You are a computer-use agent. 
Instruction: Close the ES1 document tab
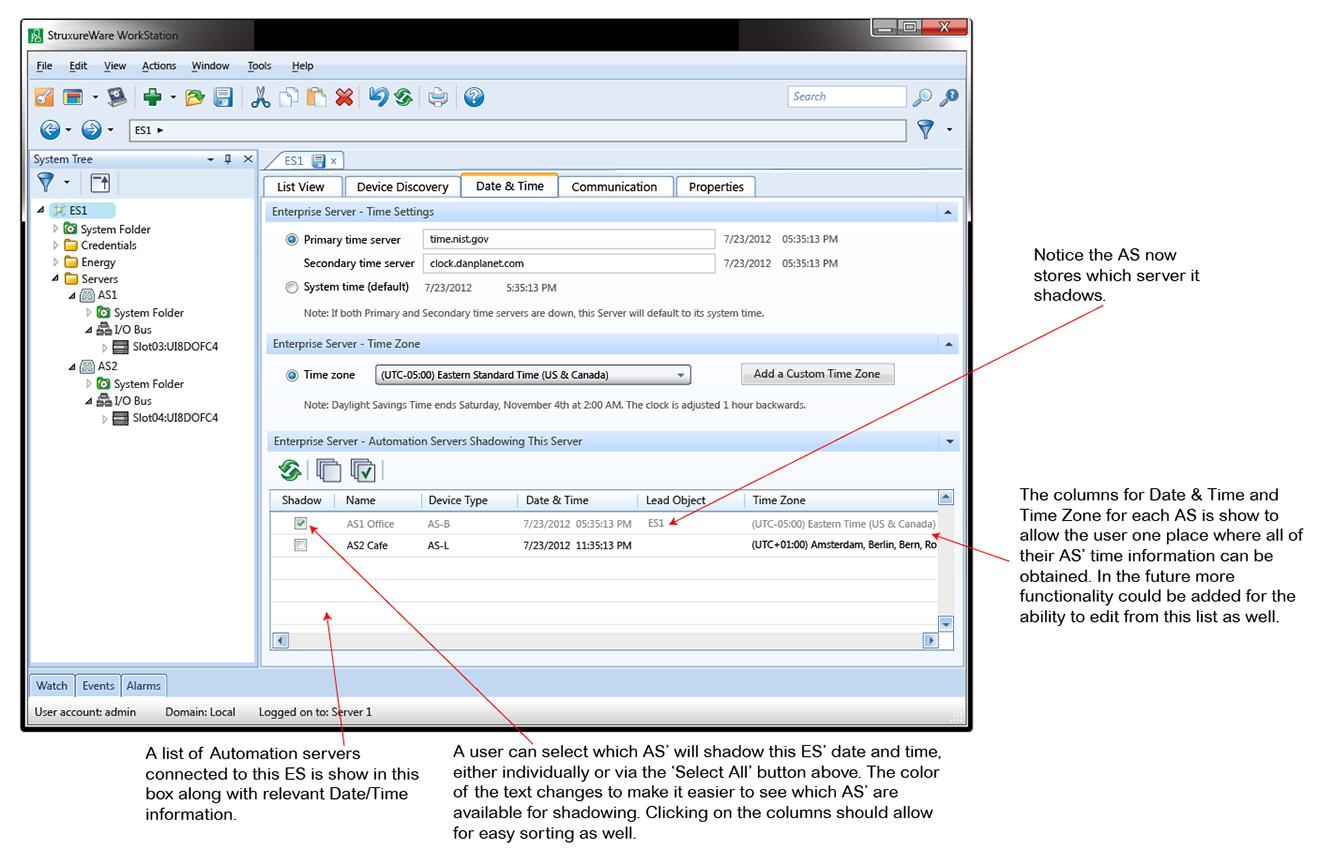[x=334, y=161]
